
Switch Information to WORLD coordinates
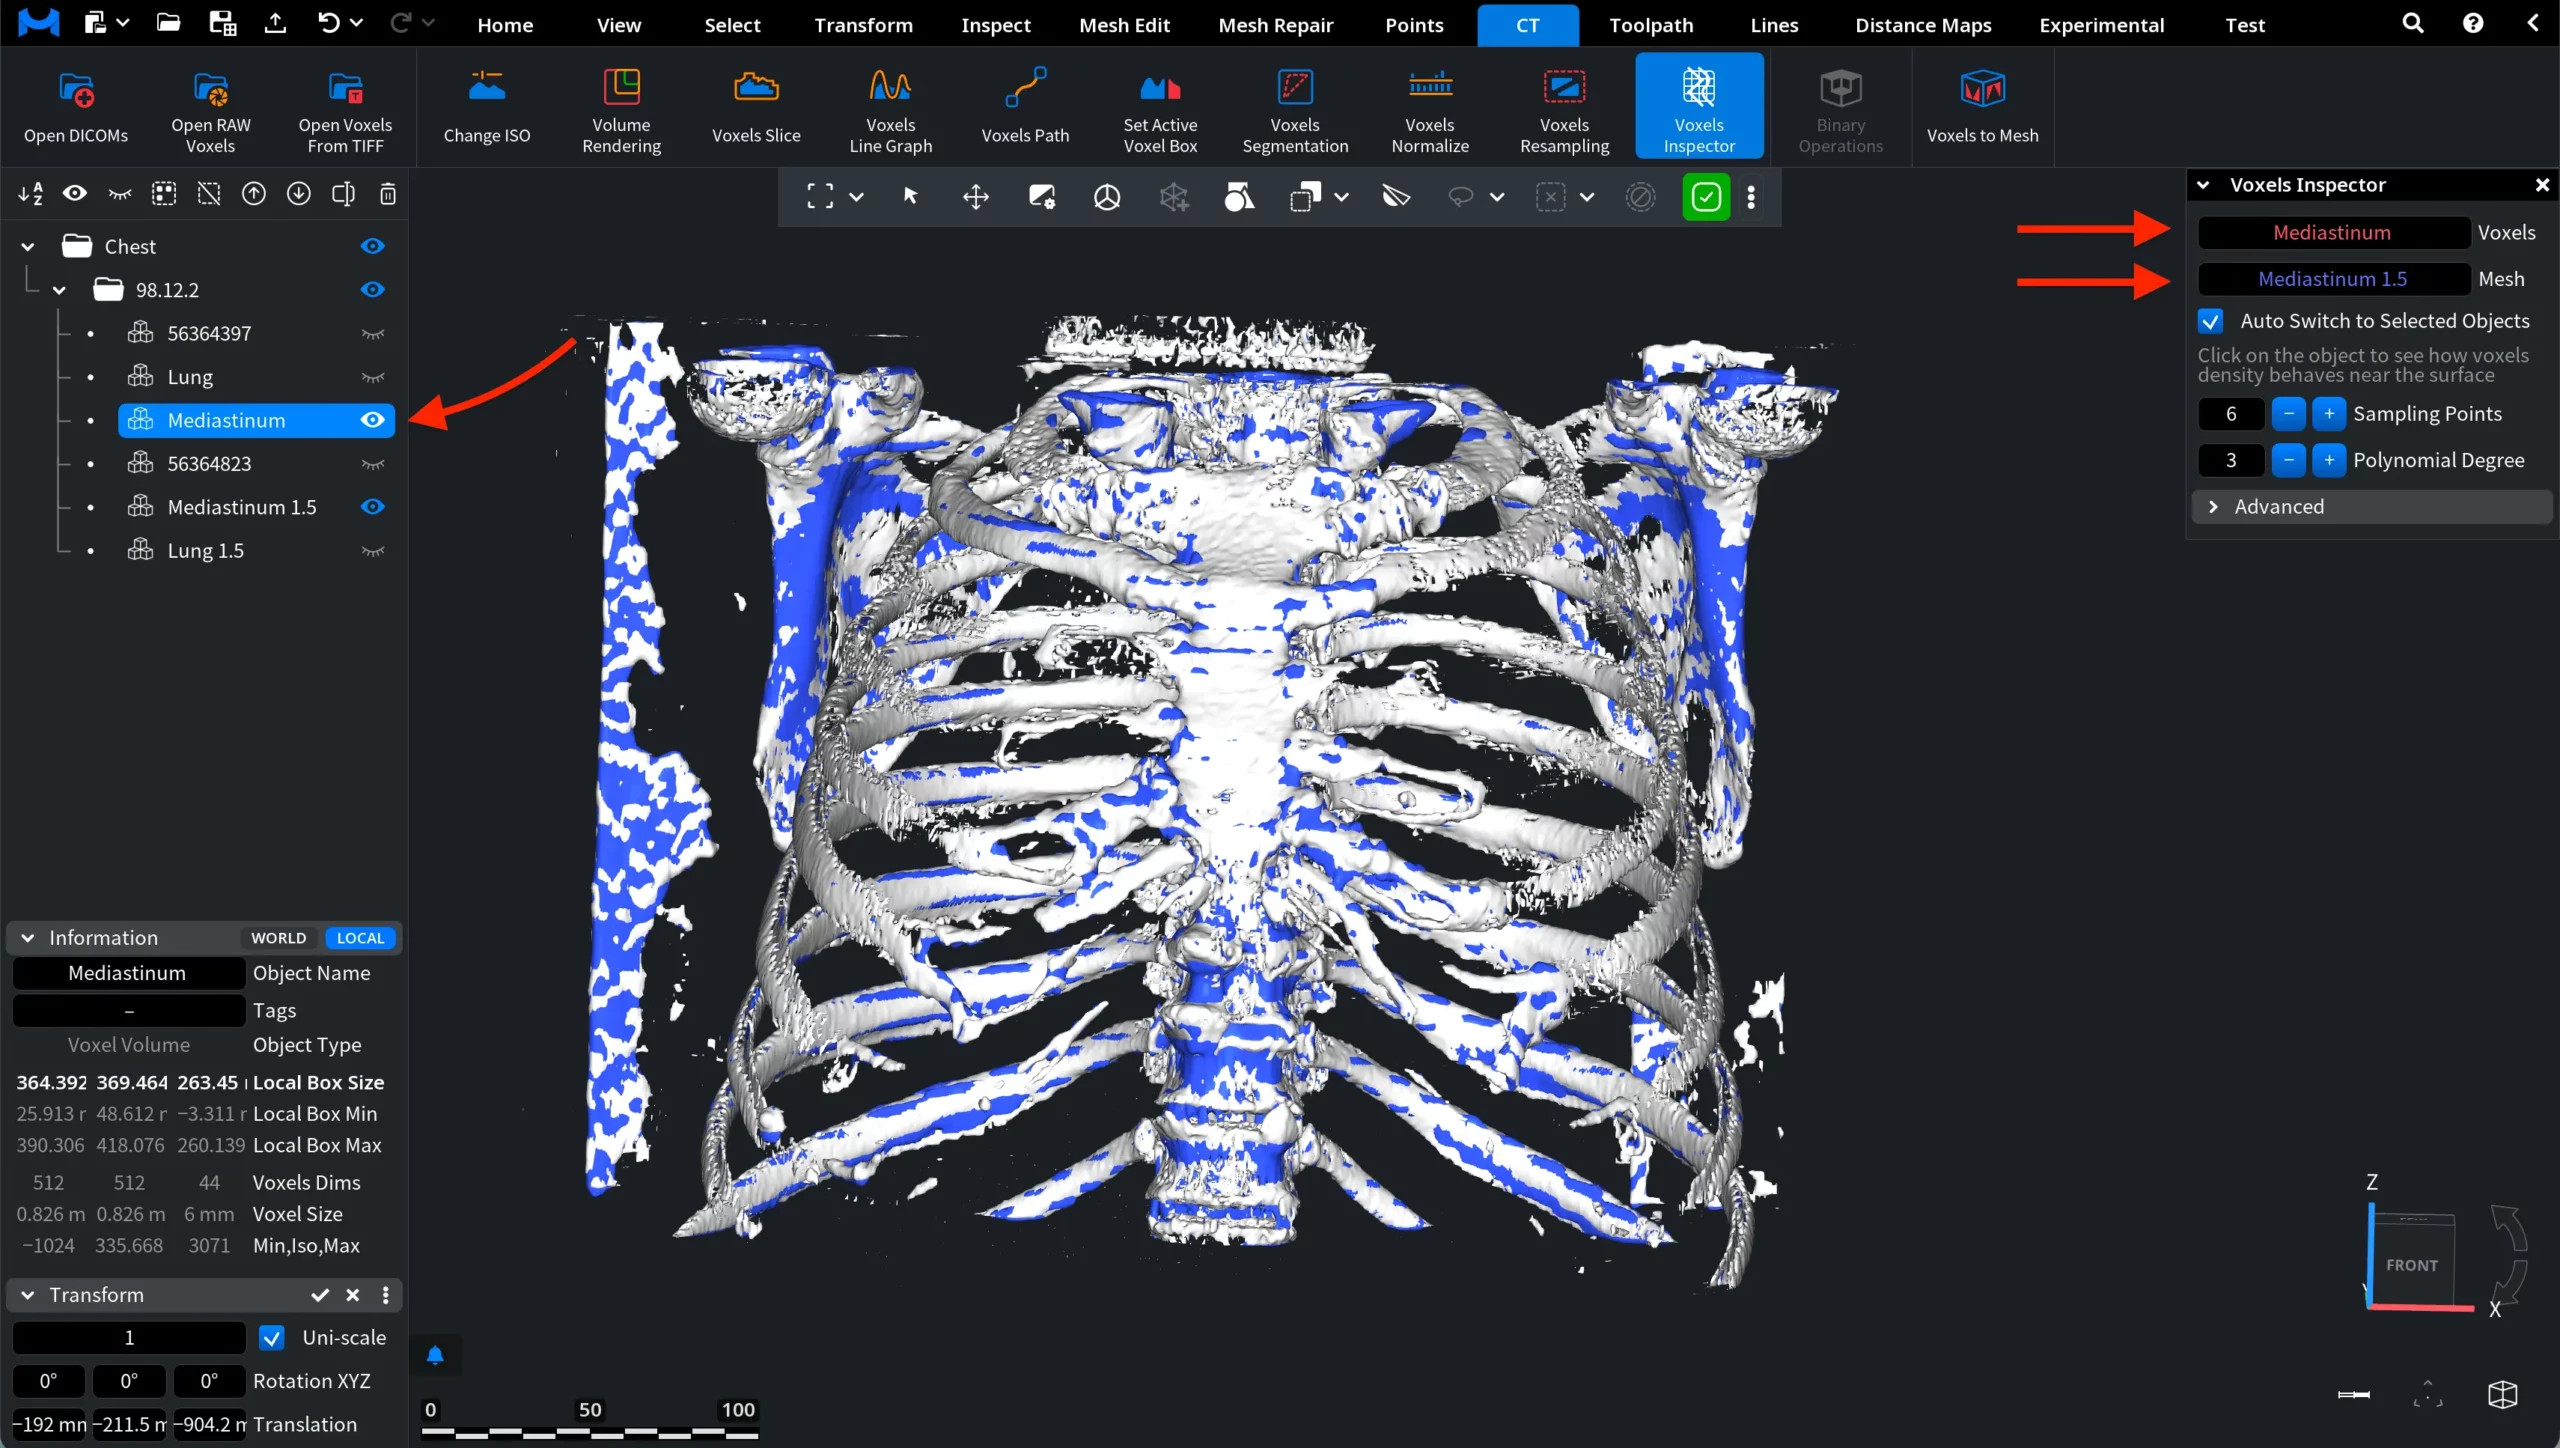278,938
